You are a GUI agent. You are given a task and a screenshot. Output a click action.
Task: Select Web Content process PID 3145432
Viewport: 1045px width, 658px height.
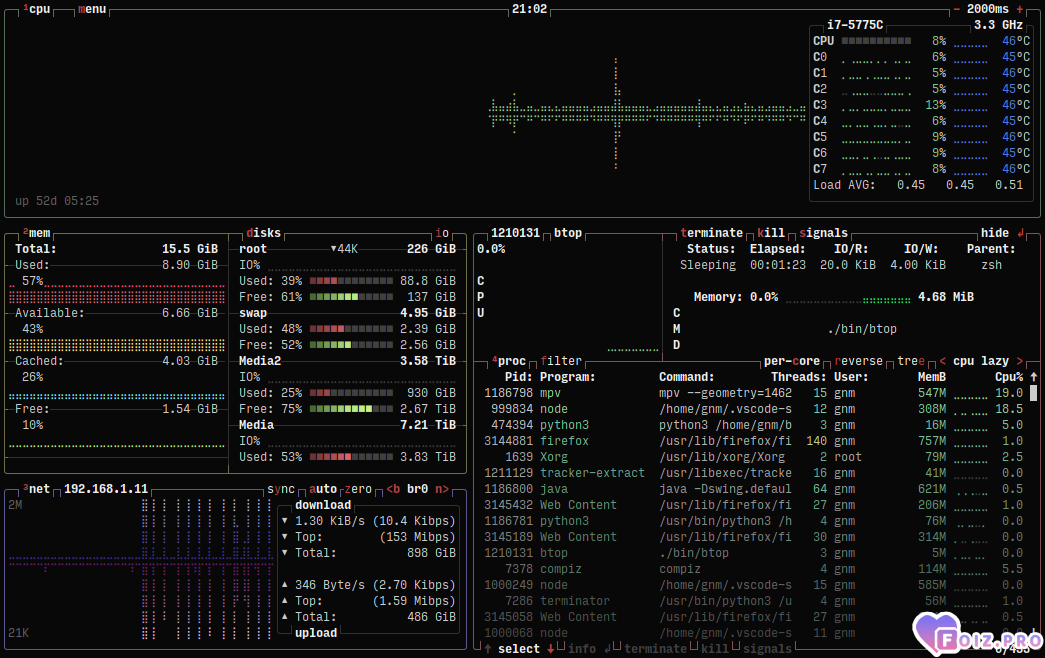coord(753,505)
